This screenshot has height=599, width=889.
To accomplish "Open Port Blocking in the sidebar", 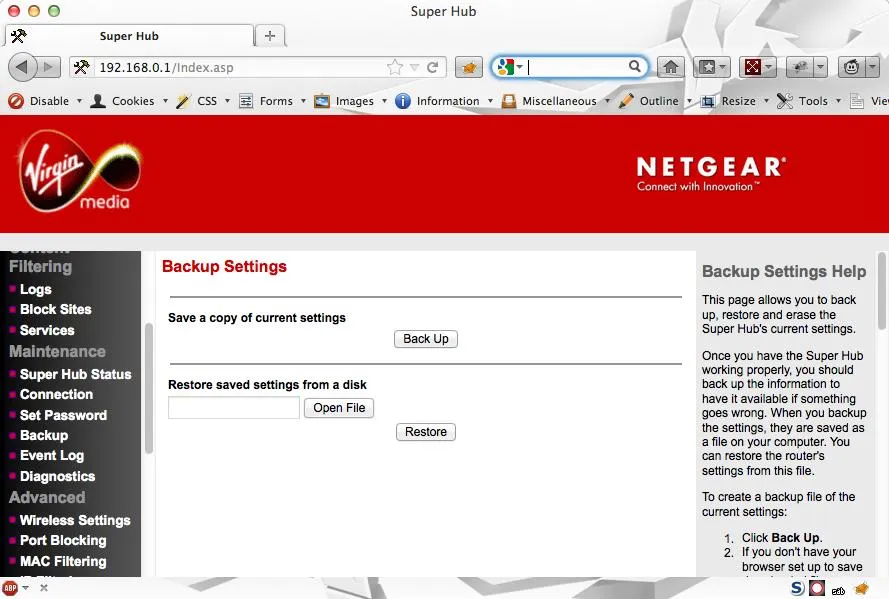I will click(63, 541).
